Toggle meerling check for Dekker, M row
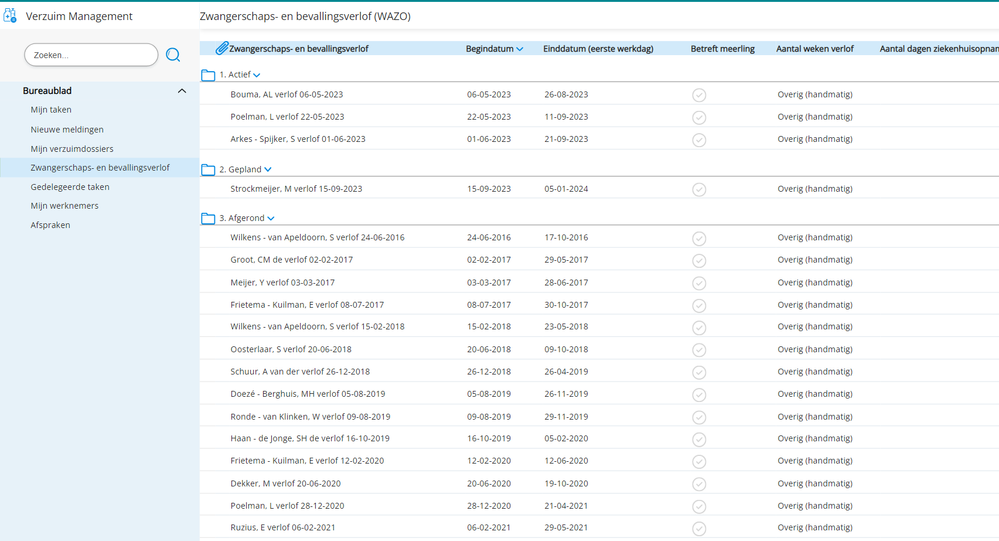The image size is (999, 541). click(x=699, y=484)
